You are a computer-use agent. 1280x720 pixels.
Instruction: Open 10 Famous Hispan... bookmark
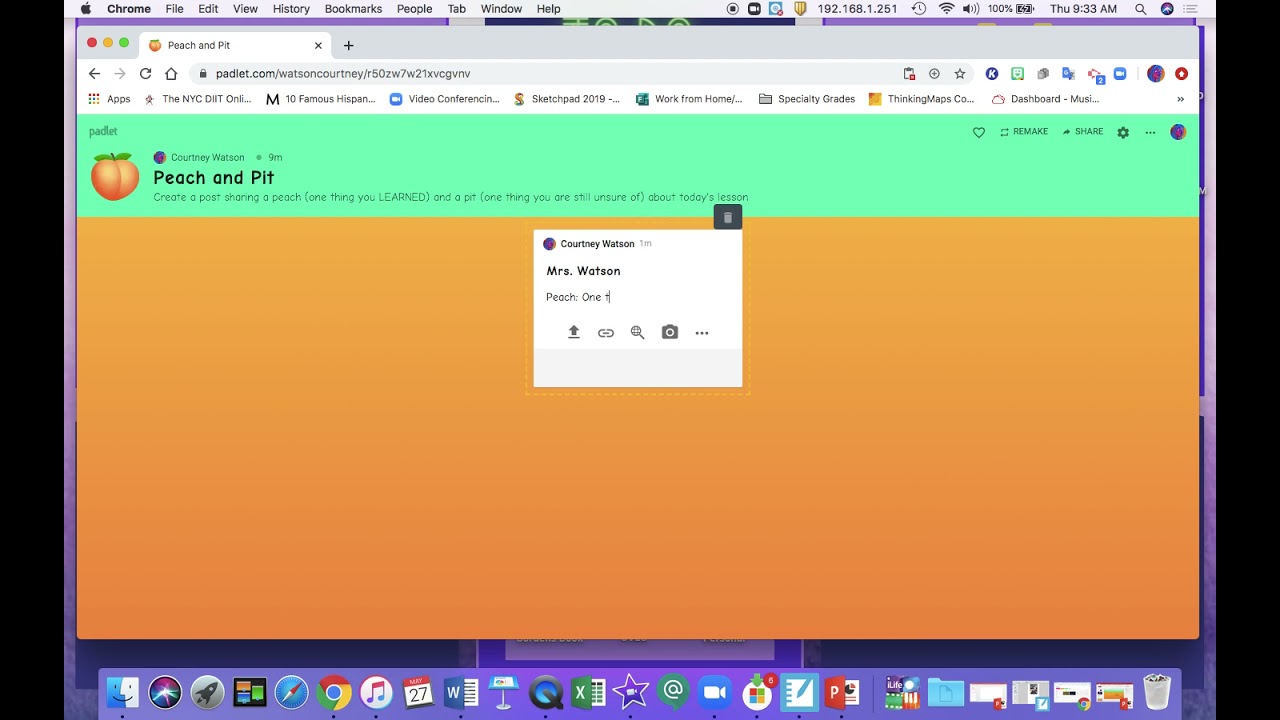(321, 99)
